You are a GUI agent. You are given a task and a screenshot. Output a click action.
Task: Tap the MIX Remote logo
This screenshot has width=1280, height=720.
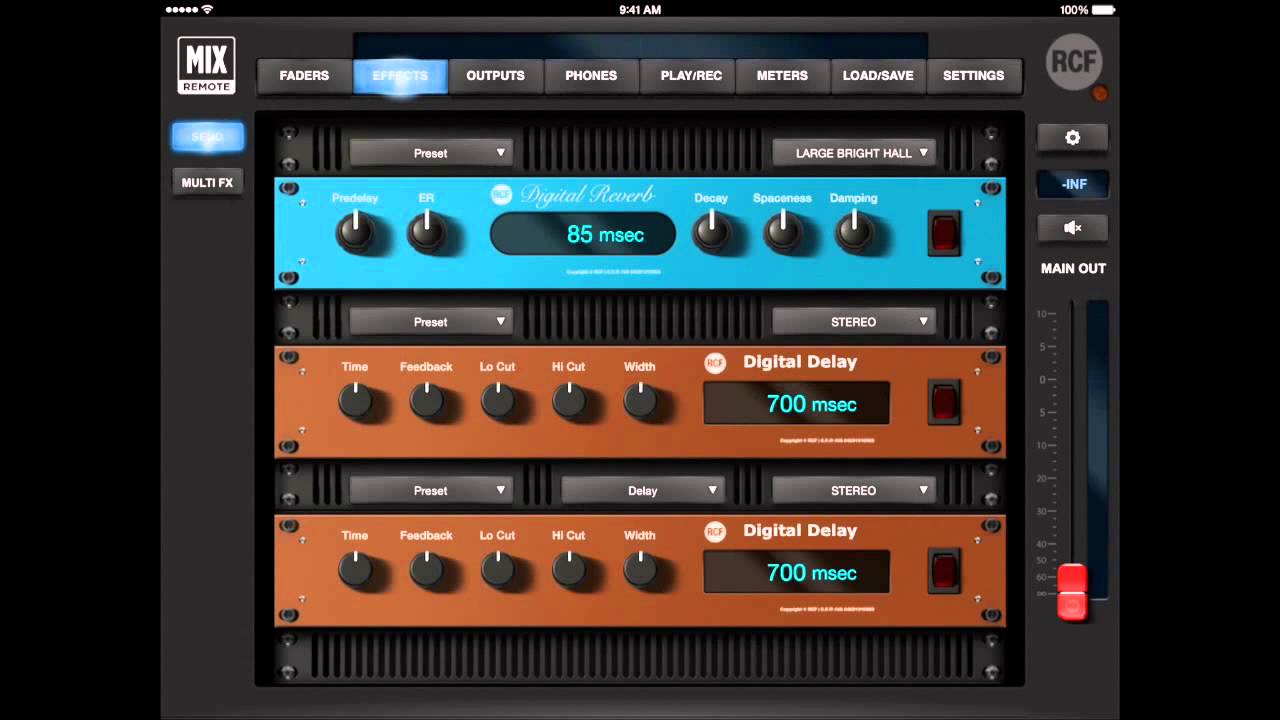pos(206,66)
